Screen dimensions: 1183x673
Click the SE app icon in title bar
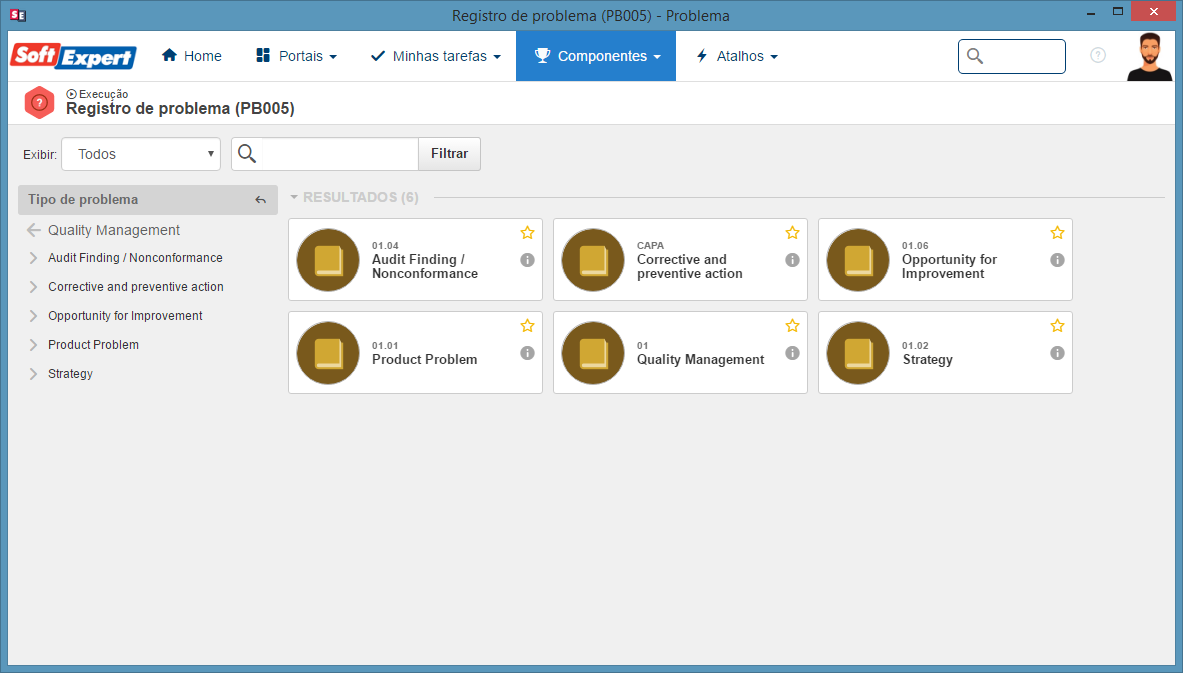(x=18, y=15)
